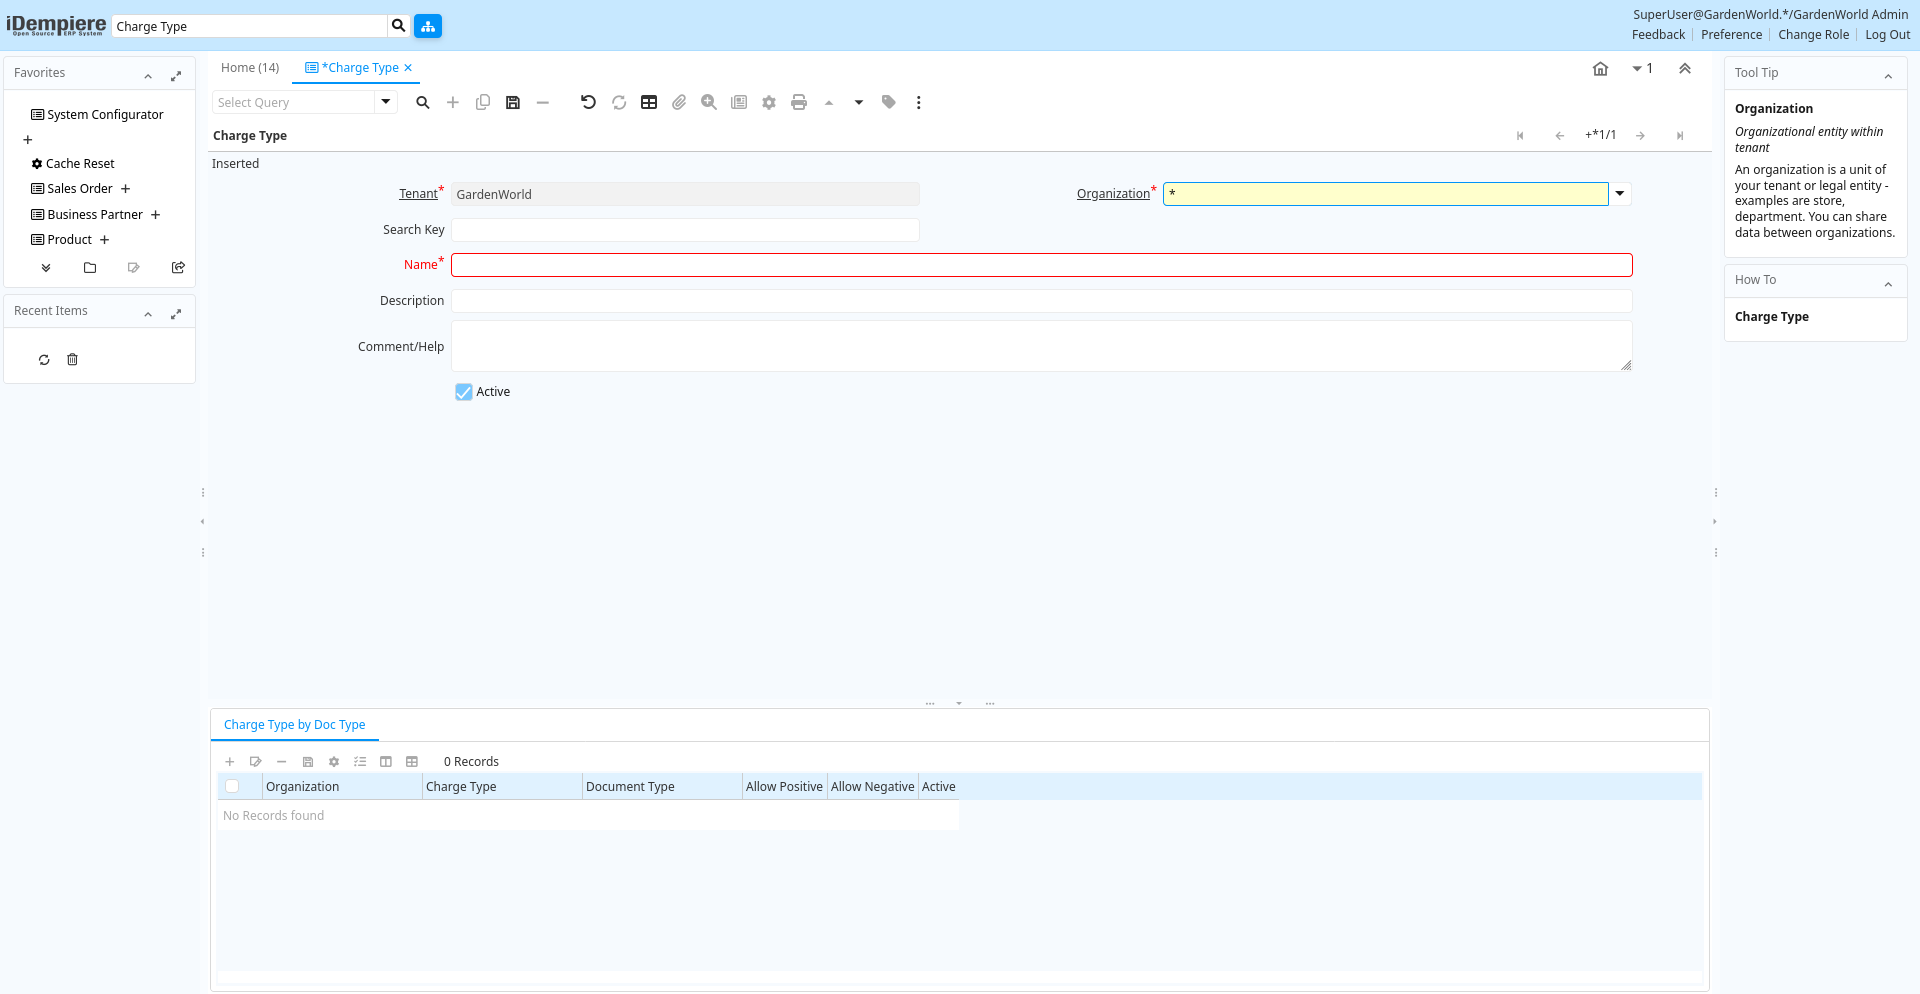Click the Home icon at top right
The height and width of the screenshot is (994, 1920).
[x=1600, y=69]
